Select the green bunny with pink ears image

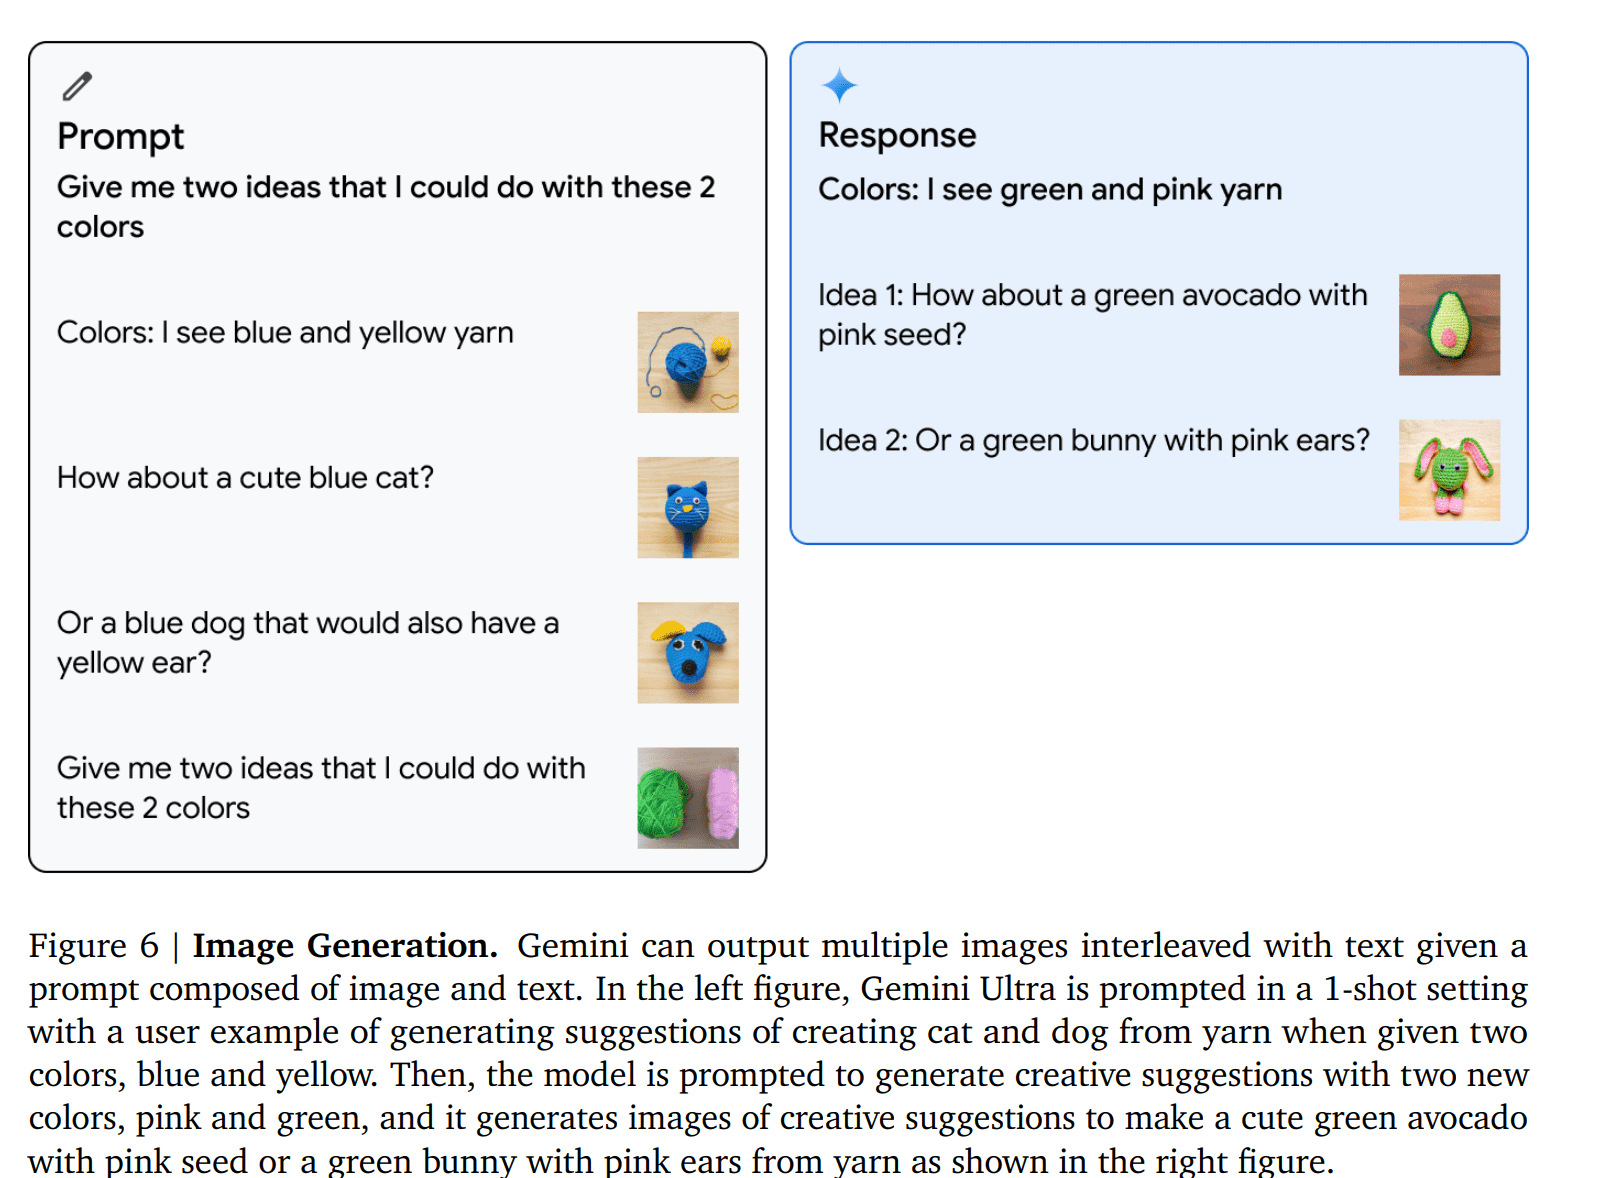[x=1449, y=470]
